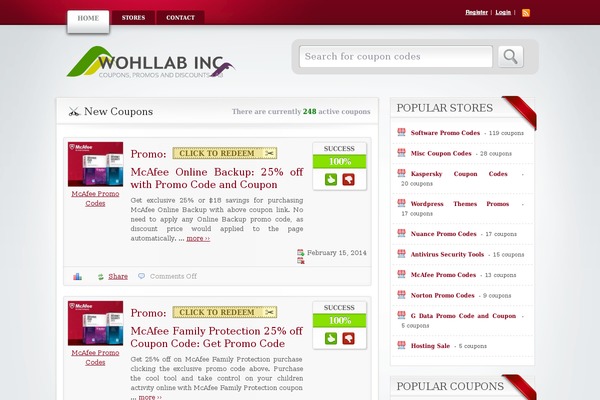Click the magnifier search button
Image resolution: width=600 pixels, height=400 pixels.
pos(510,57)
